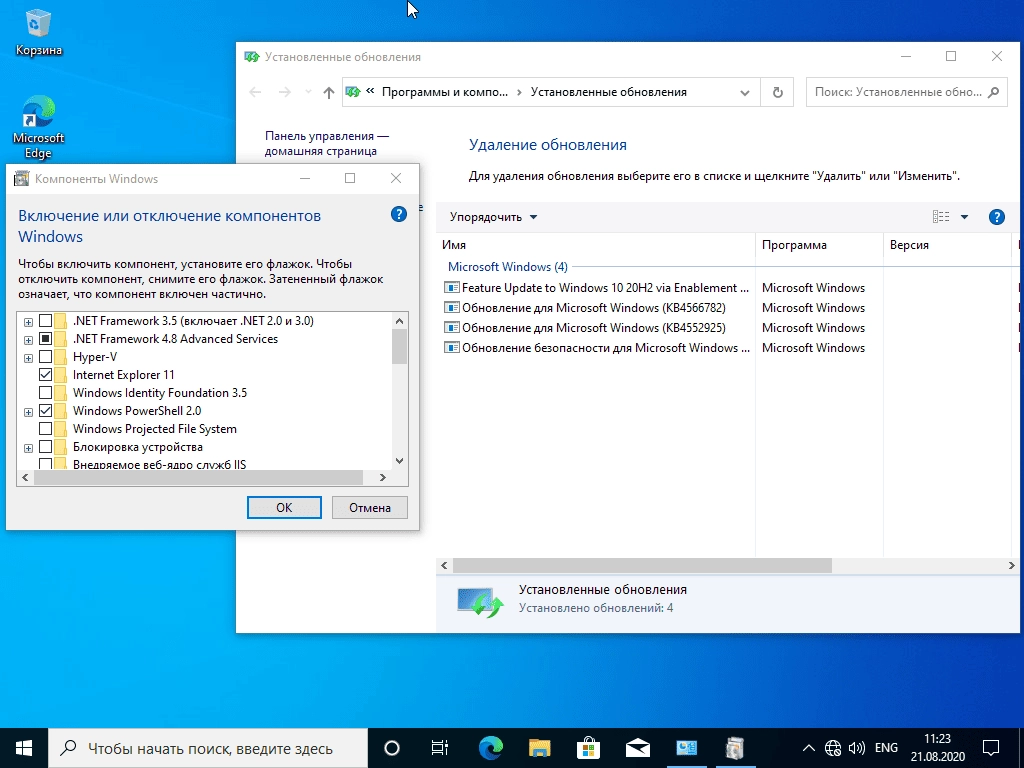Expand the Блокировка устройства tree node
1024x768 pixels.
(x=28, y=448)
